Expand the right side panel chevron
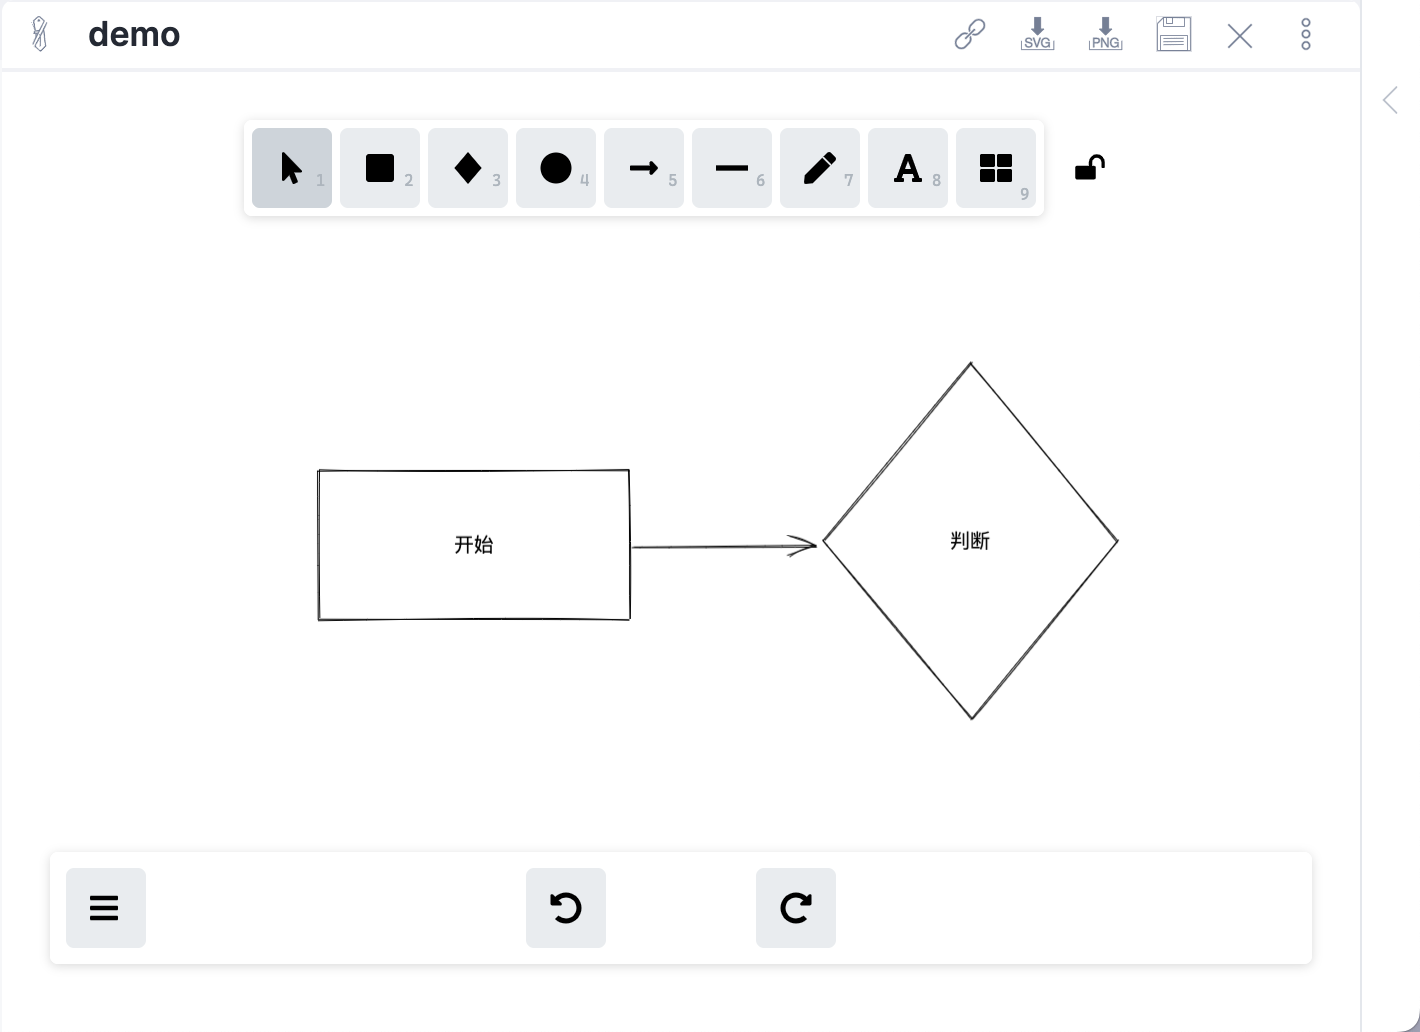Screen dimensions: 1420x1032 coord(1390,100)
